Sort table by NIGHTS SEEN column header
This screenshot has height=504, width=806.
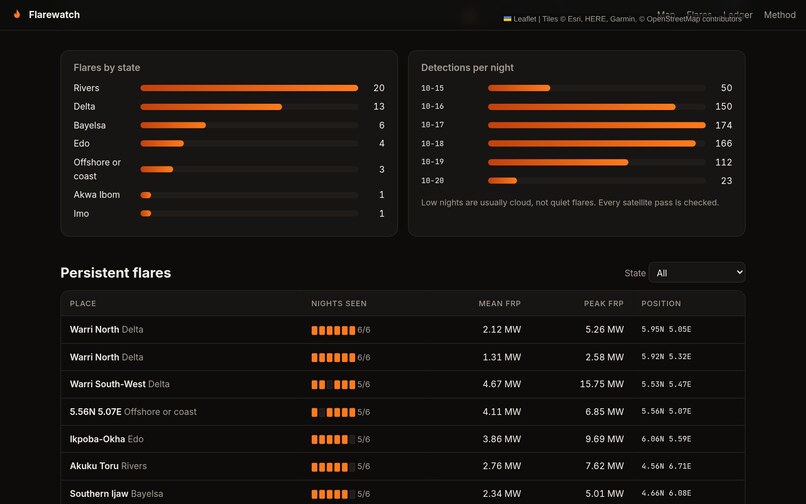(339, 303)
